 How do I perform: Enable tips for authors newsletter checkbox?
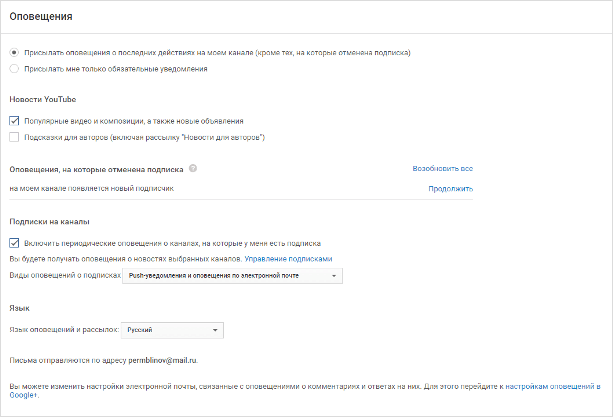[x=14, y=137]
